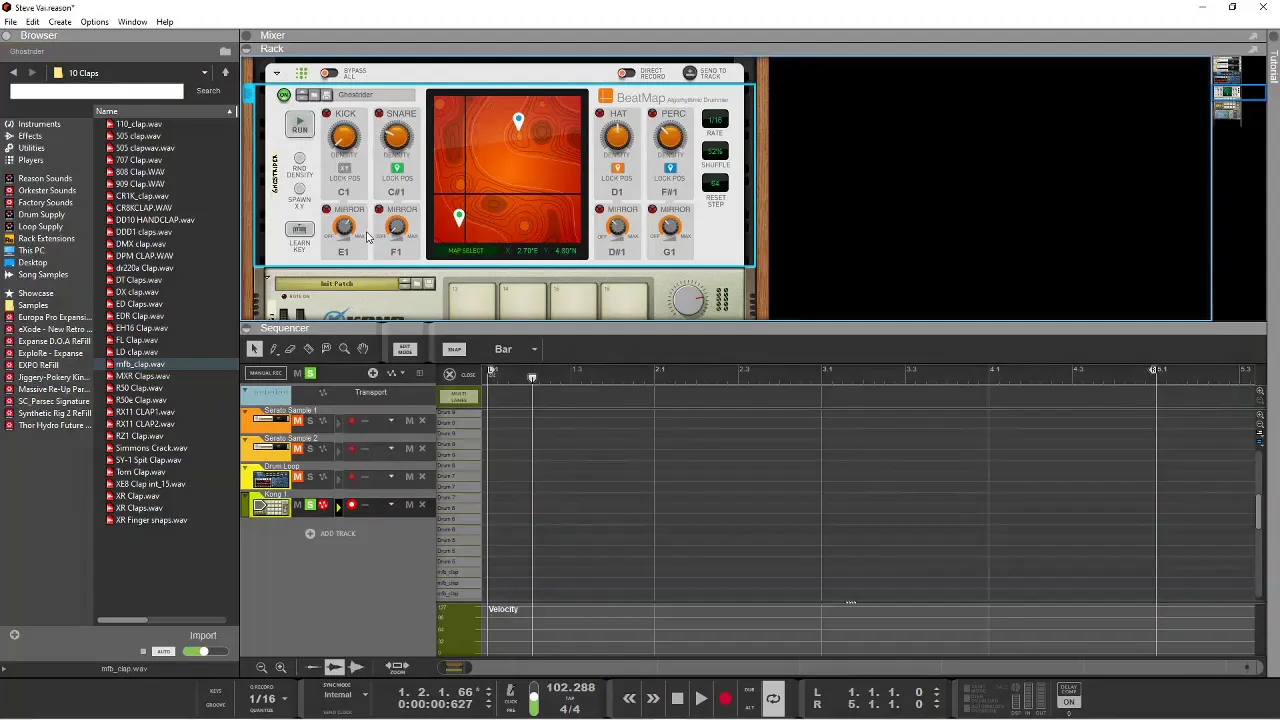Open the File menu
This screenshot has width=1280, height=720.
[x=10, y=22]
